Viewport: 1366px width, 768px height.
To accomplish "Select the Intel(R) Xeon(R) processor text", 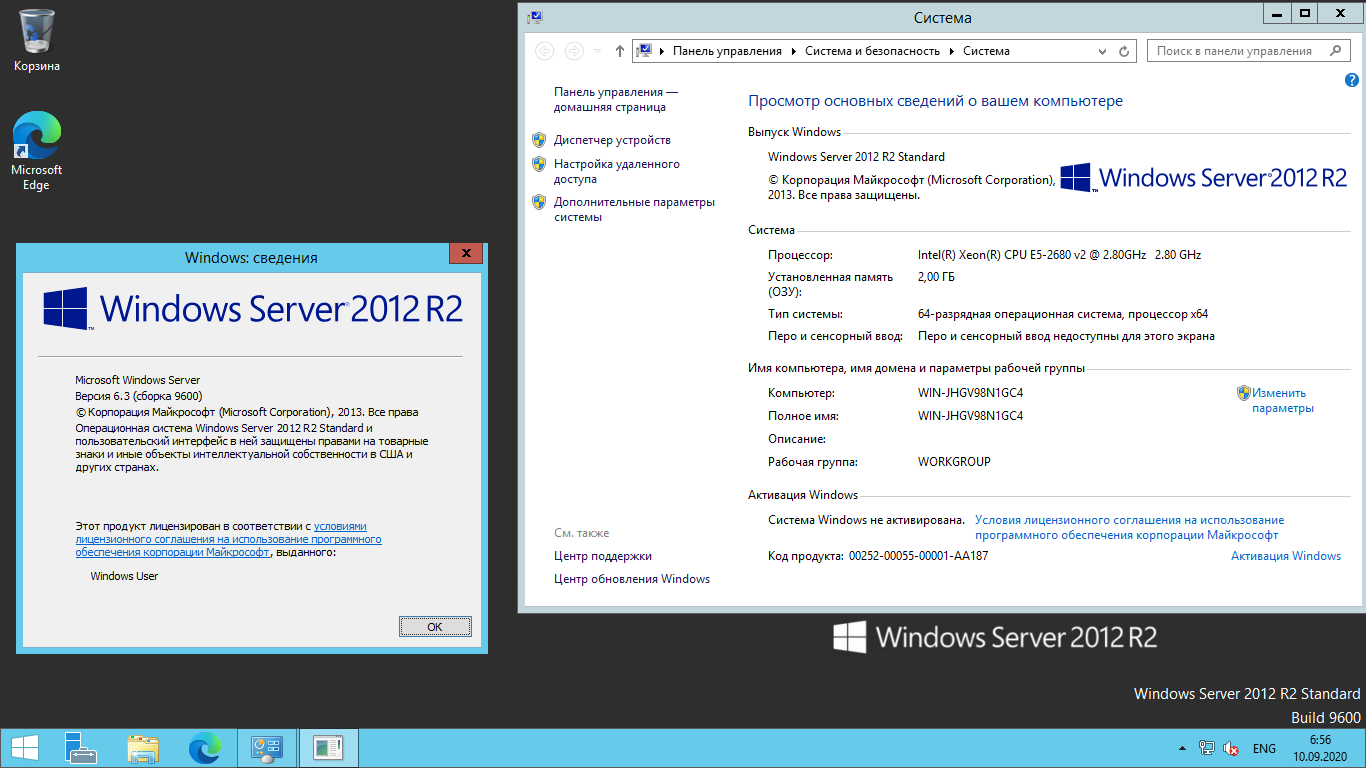I will pos(1059,255).
